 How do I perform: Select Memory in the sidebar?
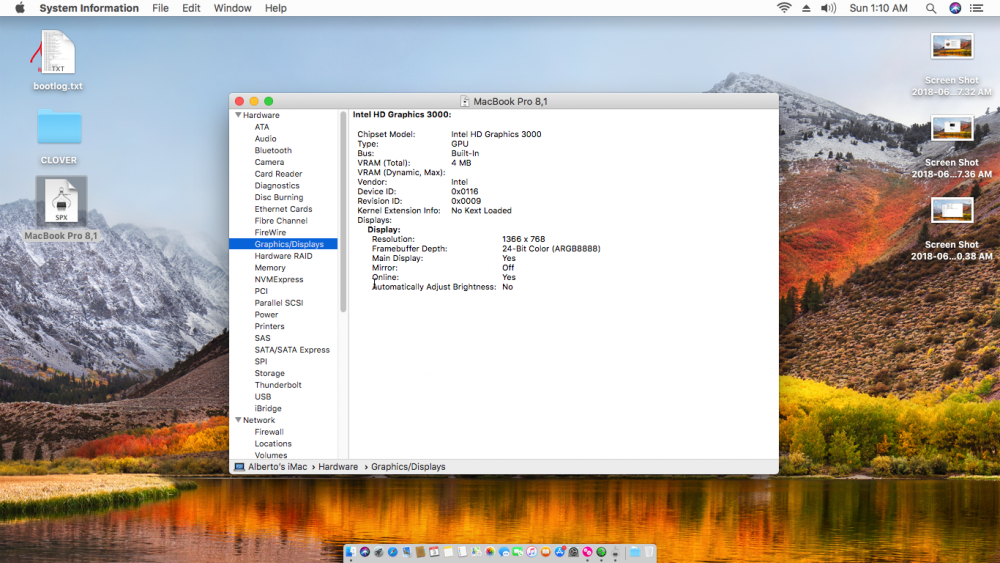point(270,268)
